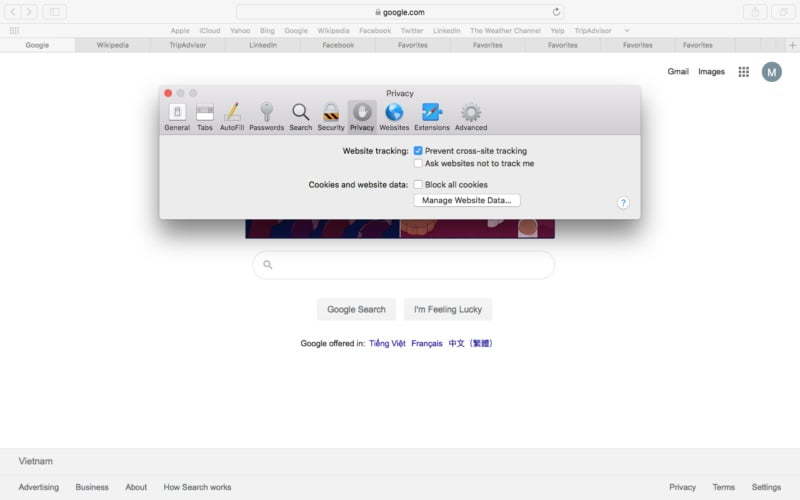Switch Google to Traditional Chinese
This screenshot has height=500, width=800.
pos(470,343)
